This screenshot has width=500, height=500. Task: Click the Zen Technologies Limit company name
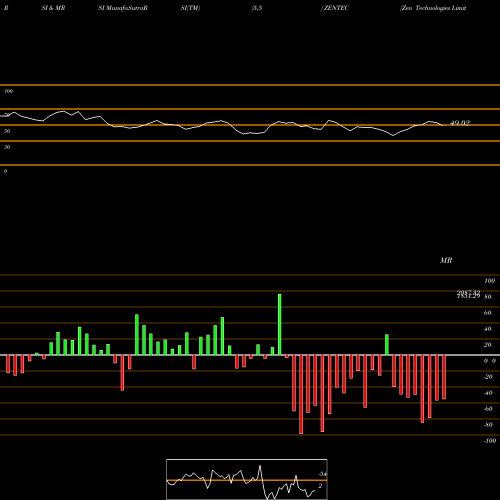point(433,8)
